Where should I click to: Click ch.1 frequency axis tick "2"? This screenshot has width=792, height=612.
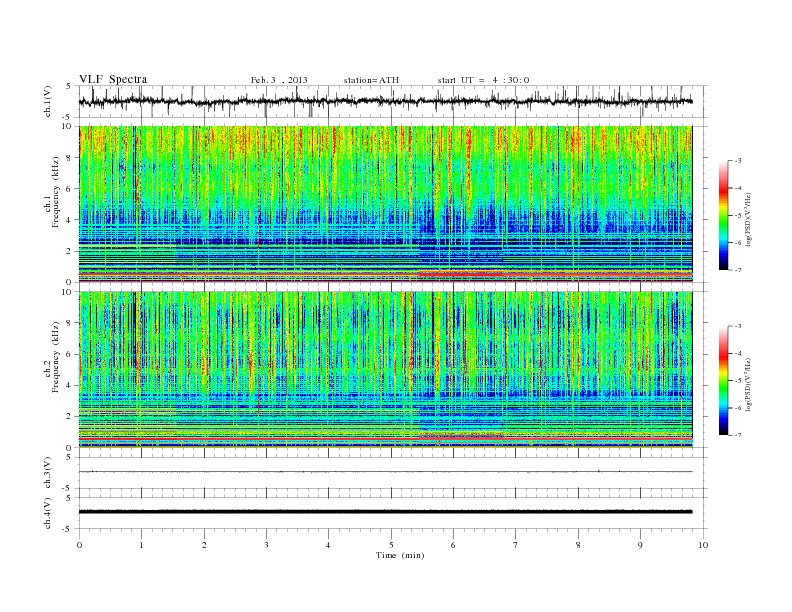coord(70,251)
